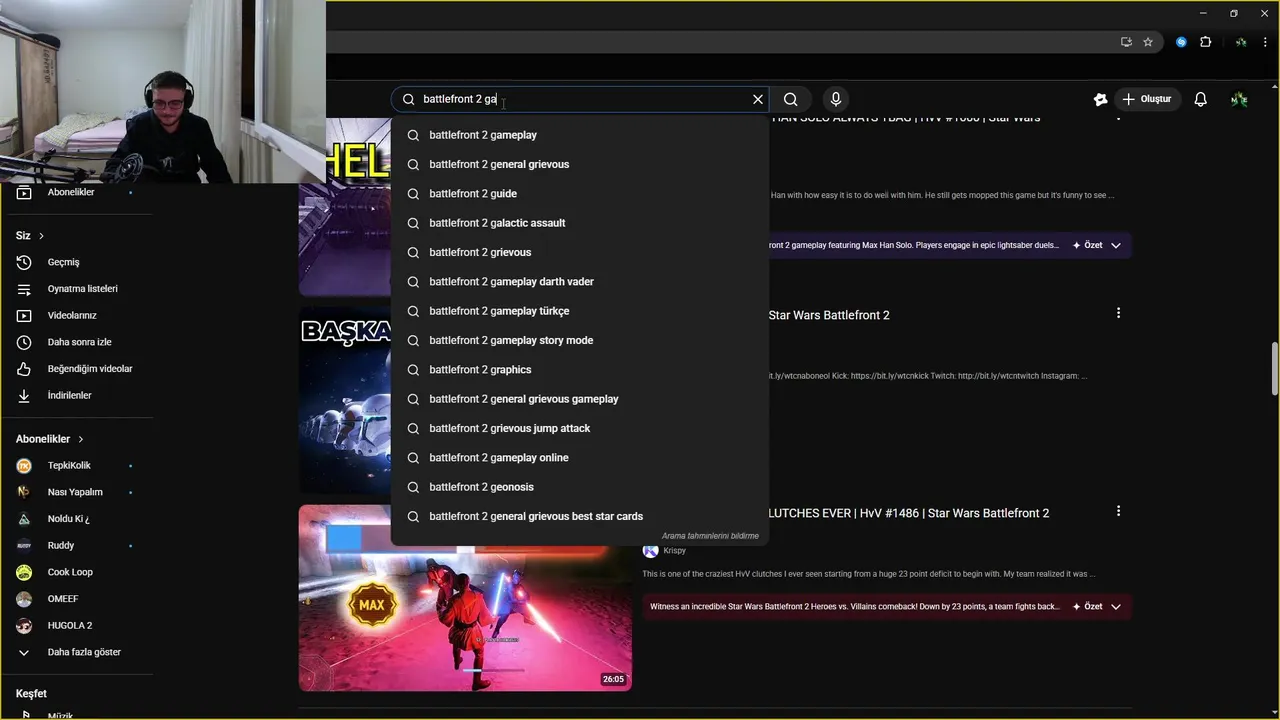Select suggestion battlefront 2 guide
Viewport: 1280px width, 720px height.
tap(580, 193)
